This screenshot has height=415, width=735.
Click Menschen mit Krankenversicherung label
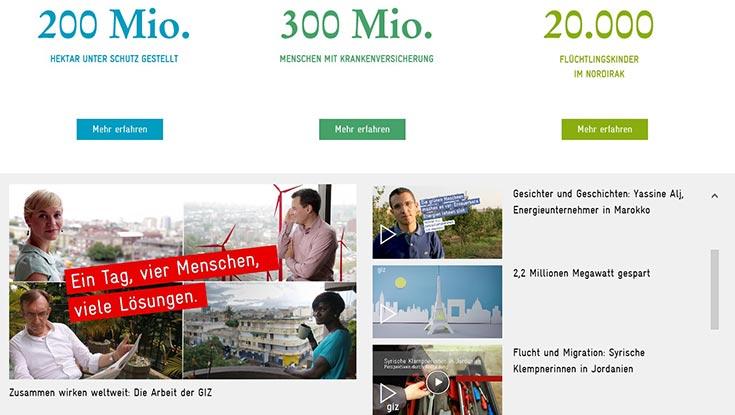pos(356,59)
